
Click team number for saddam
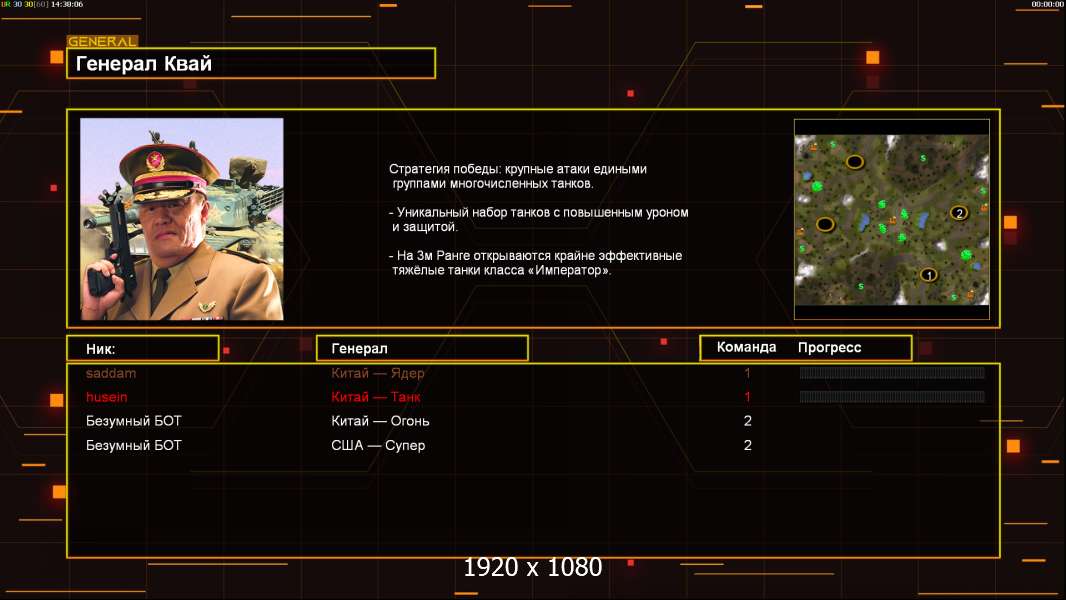pos(747,373)
